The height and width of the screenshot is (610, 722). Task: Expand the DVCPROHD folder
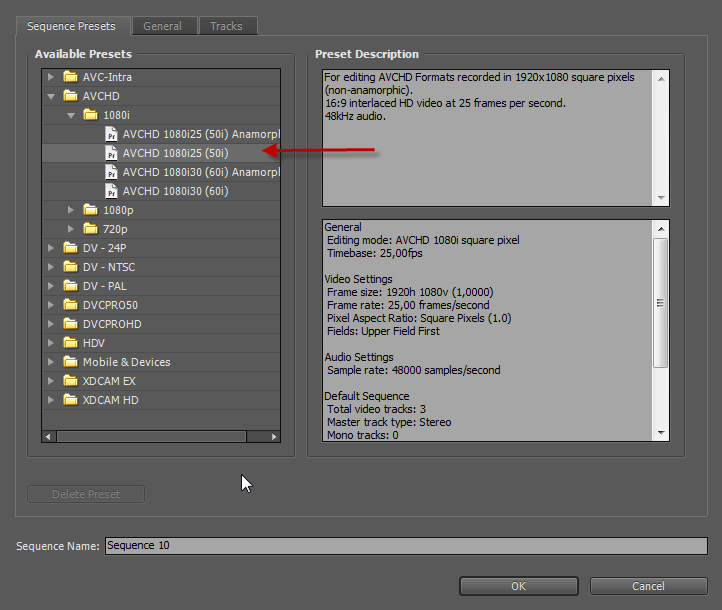point(51,324)
